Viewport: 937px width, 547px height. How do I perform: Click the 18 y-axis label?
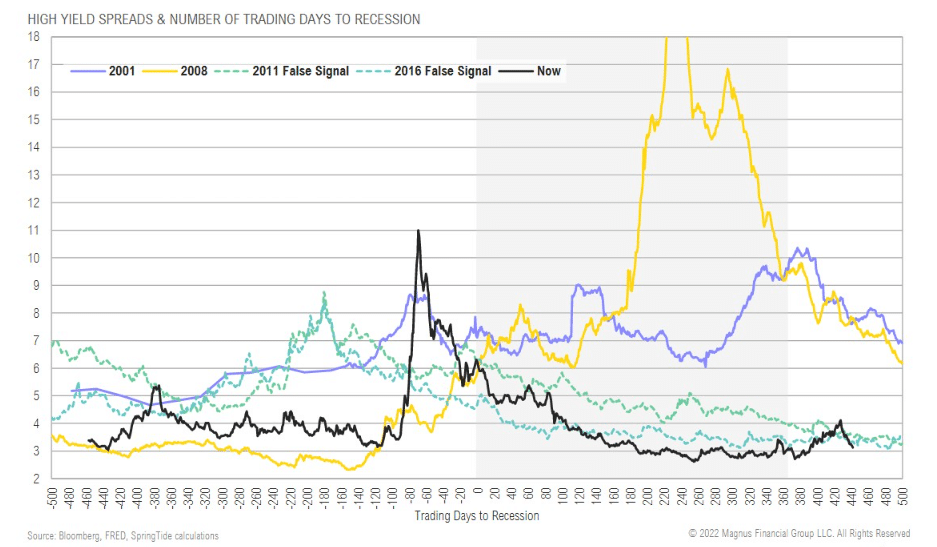tap(33, 36)
